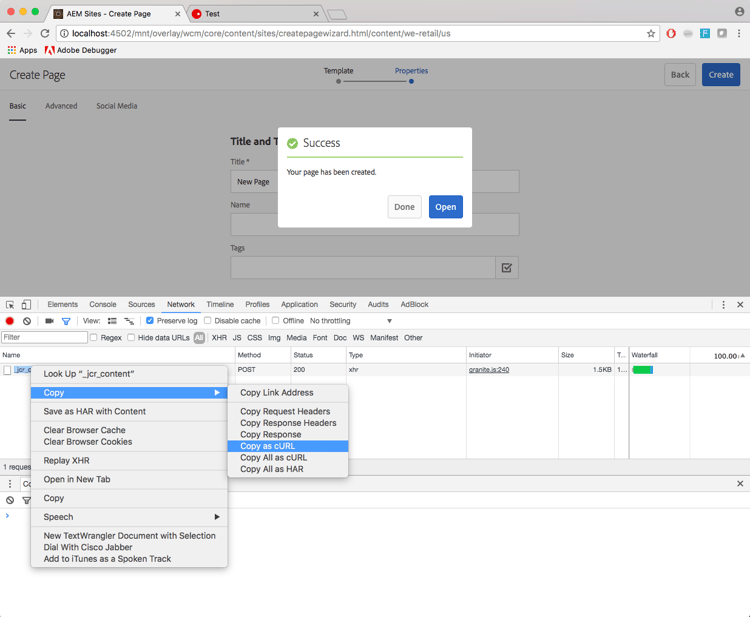Open DevTools customize three-dot menu
Screen dimensions: 750x617
pyautogui.click(x=723, y=305)
